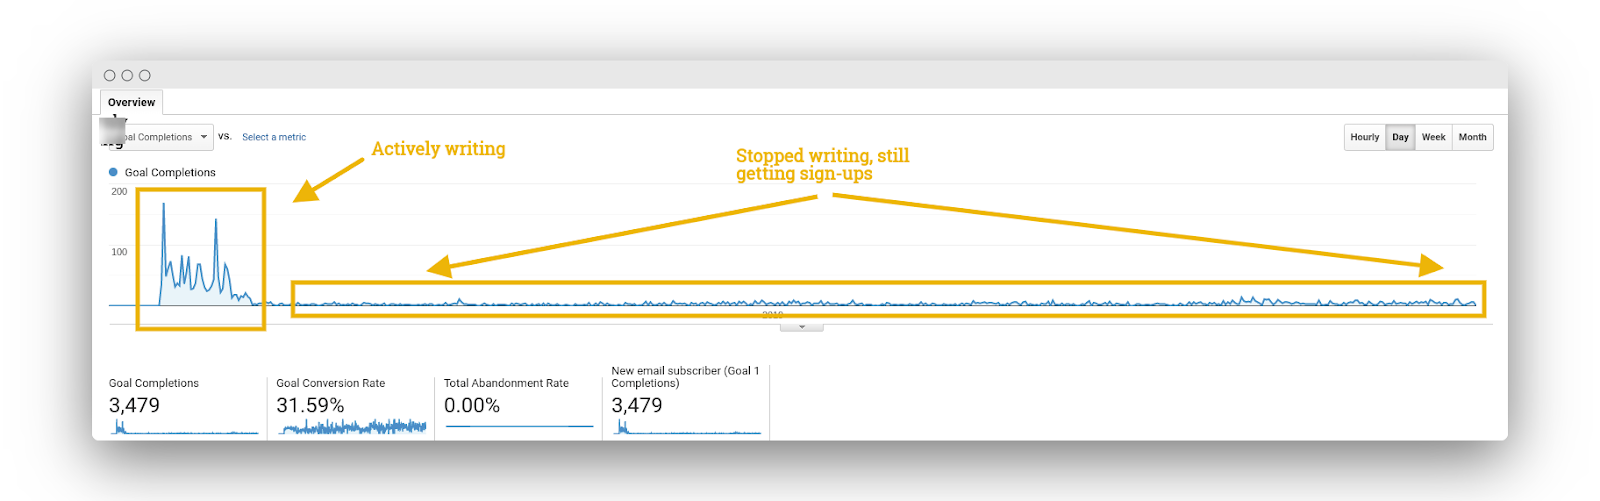Click the second window control circle
Image resolution: width=1600 pixels, height=501 pixels.
[127, 75]
